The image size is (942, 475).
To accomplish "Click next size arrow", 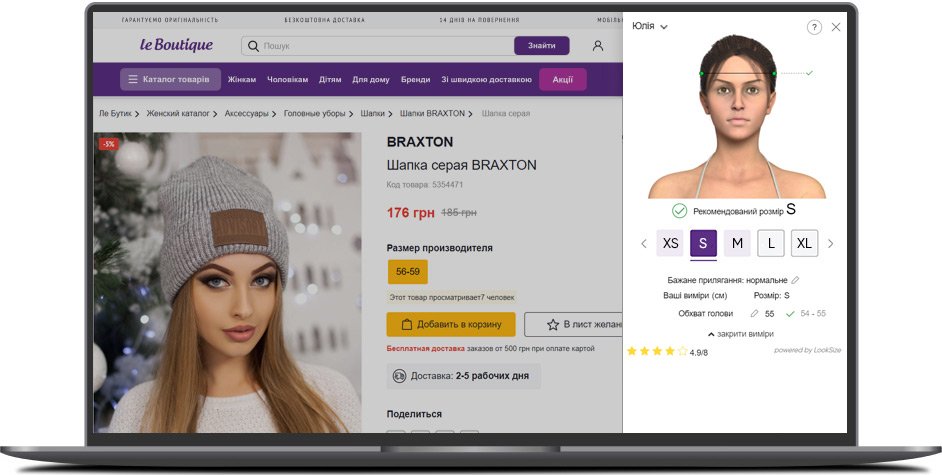I will tap(831, 244).
